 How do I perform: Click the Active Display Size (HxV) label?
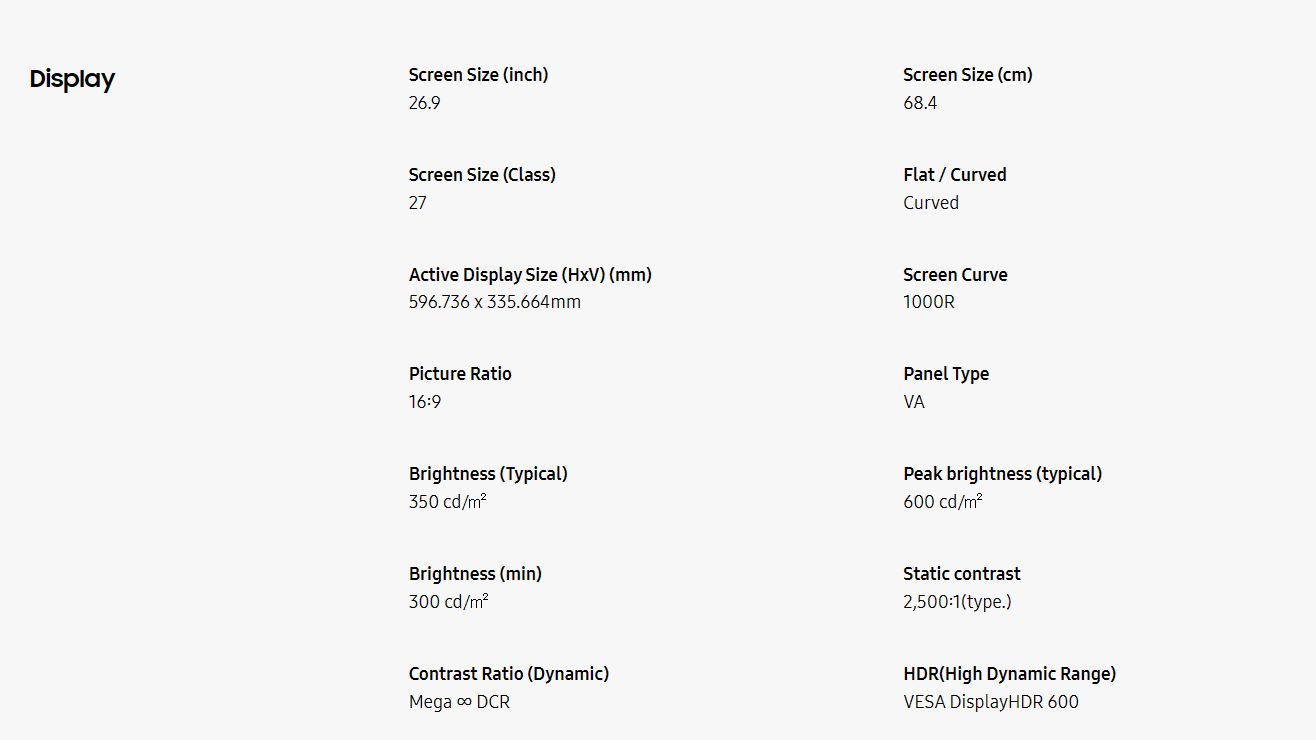(530, 275)
